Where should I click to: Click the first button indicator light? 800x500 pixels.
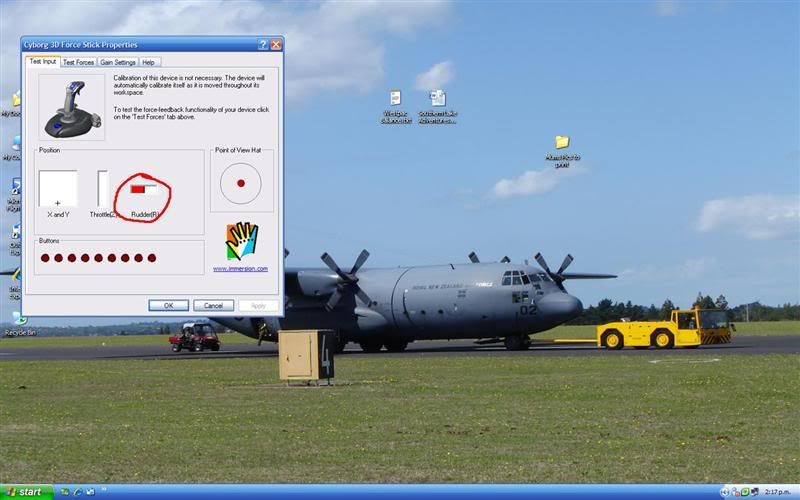click(x=45, y=258)
